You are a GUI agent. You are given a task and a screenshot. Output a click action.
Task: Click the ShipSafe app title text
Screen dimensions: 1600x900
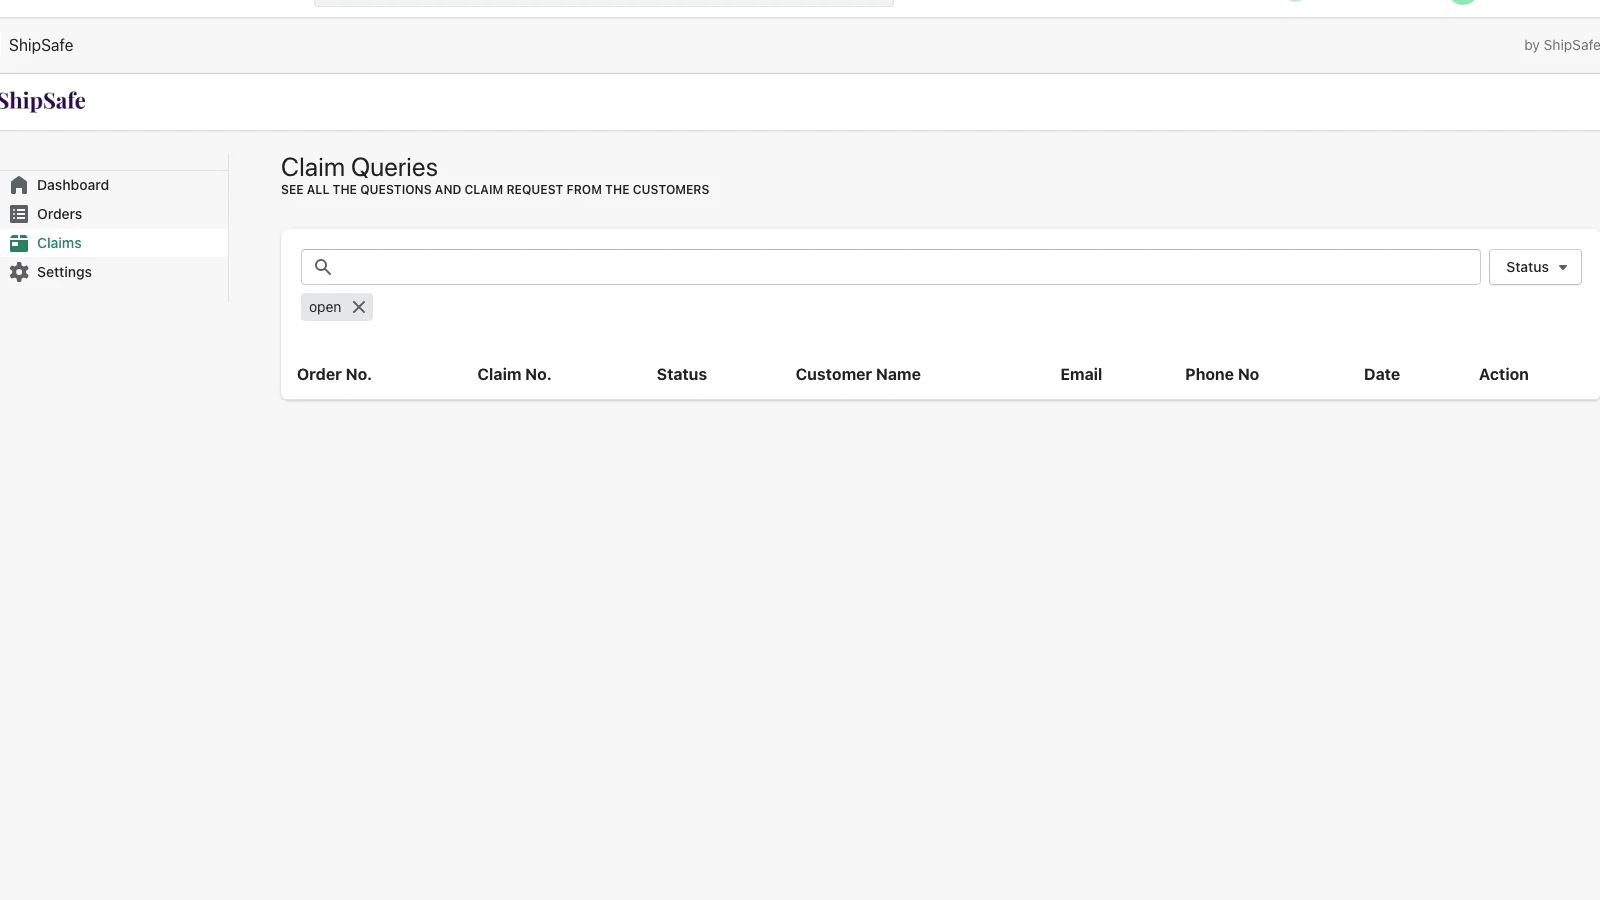coord(41,45)
